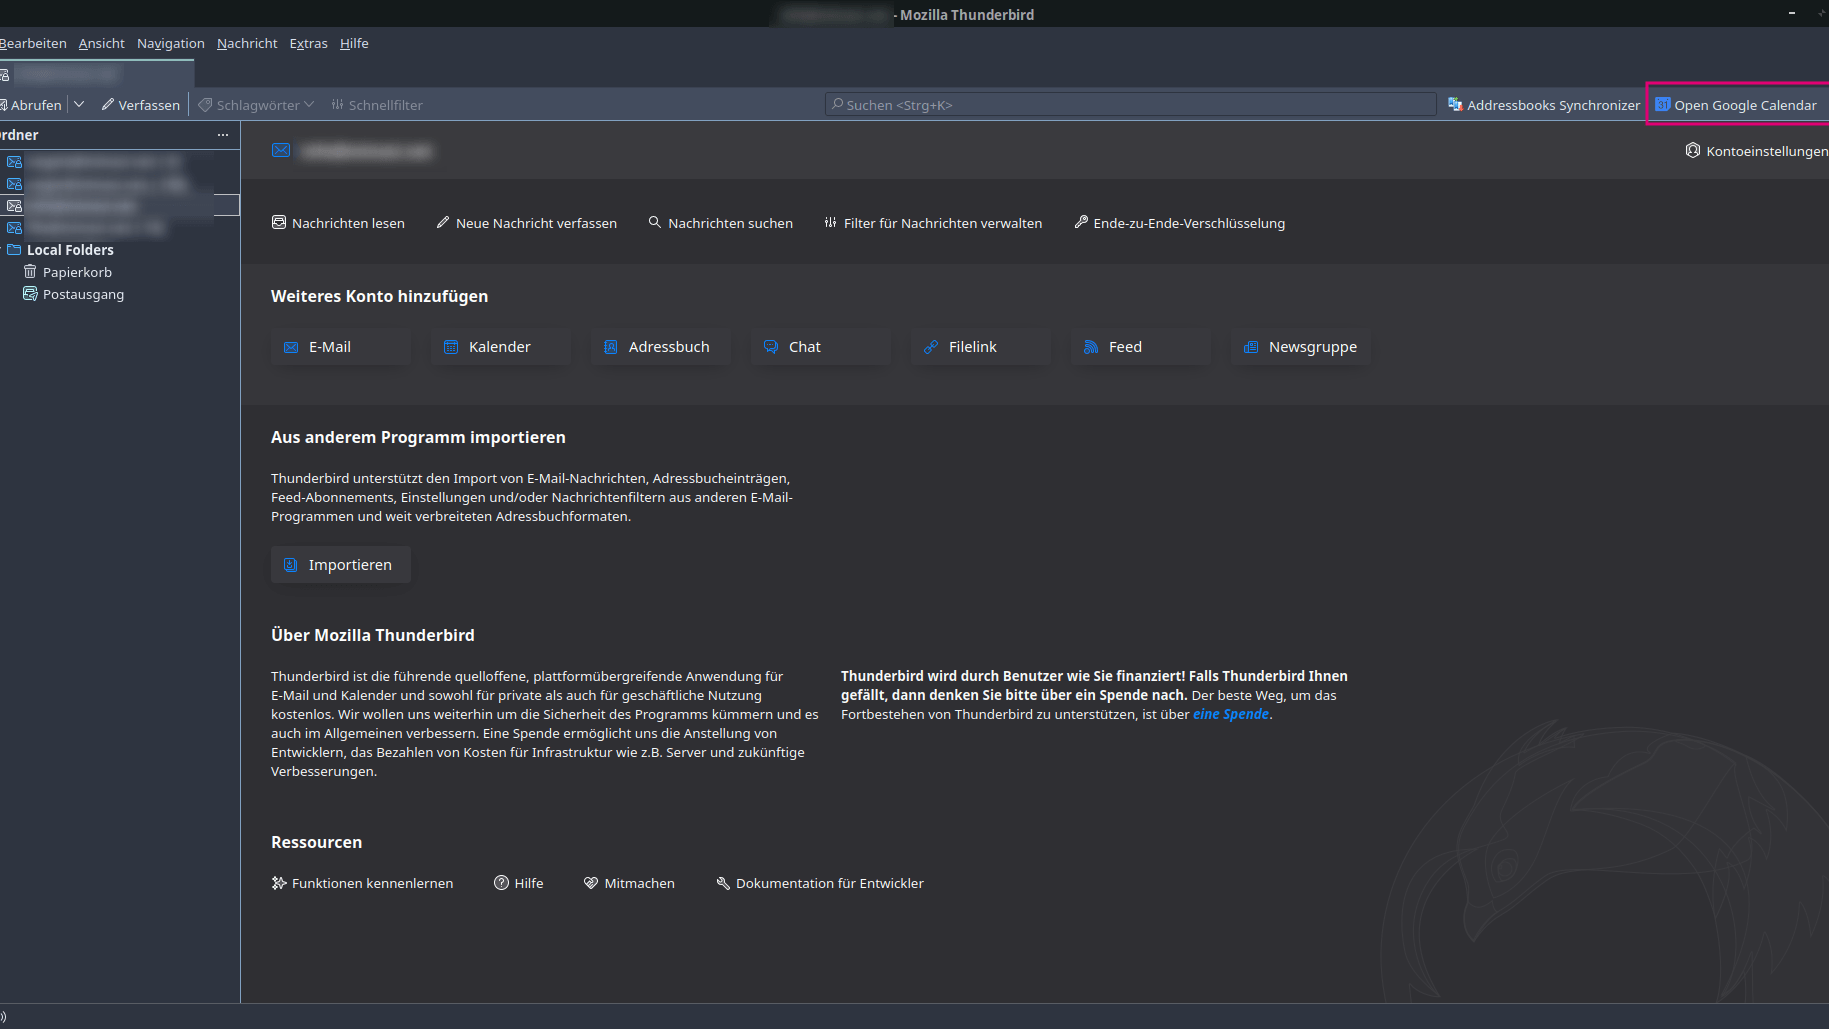Click Neue Nachricht verfassen
This screenshot has height=1029, width=1829.
click(526, 223)
